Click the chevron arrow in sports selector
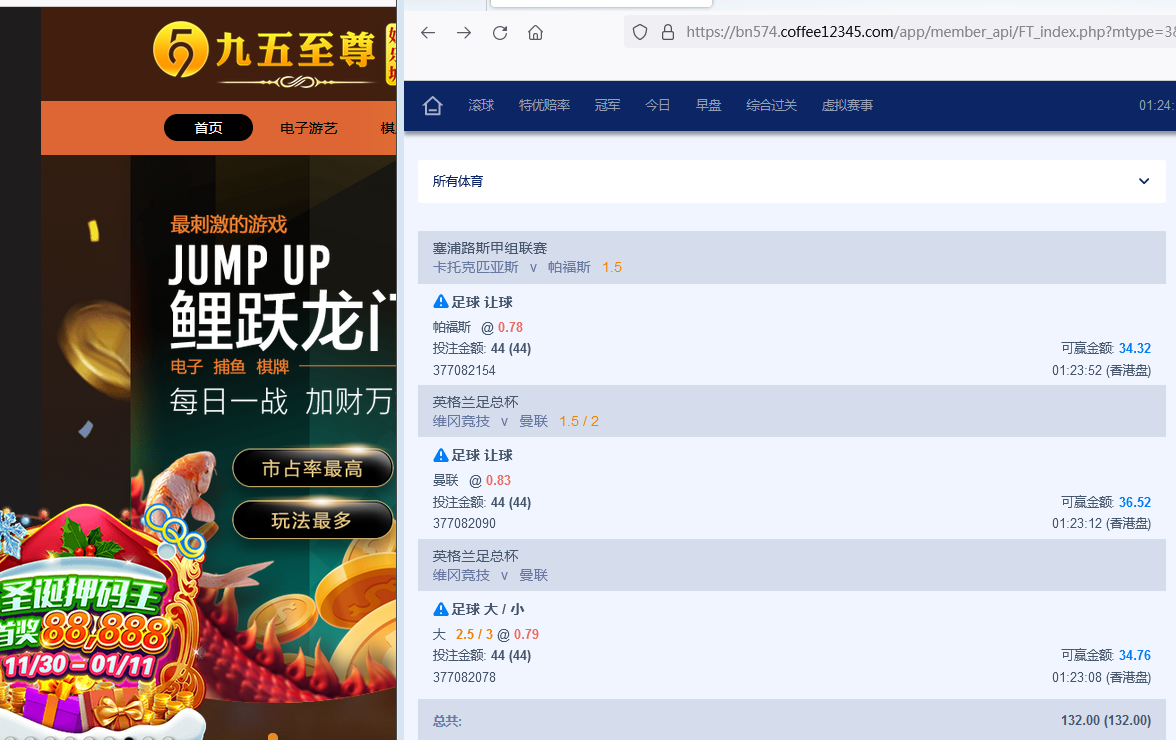1176x740 pixels. (1144, 181)
